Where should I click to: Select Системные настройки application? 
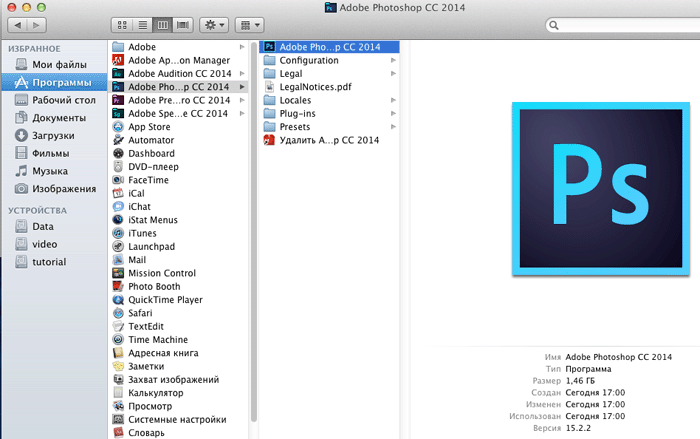tap(179, 420)
